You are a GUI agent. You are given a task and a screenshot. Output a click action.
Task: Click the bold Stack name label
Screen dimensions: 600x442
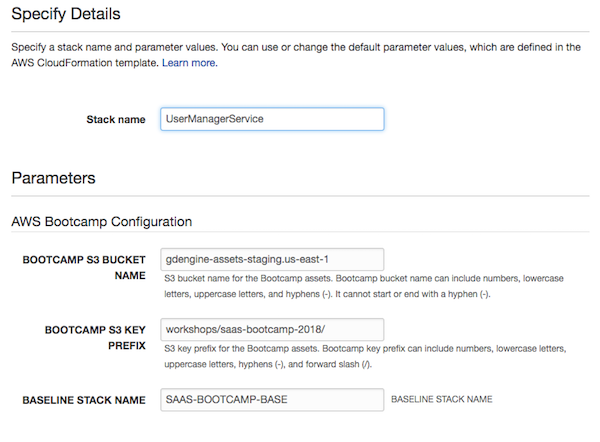pyautogui.click(x=116, y=119)
